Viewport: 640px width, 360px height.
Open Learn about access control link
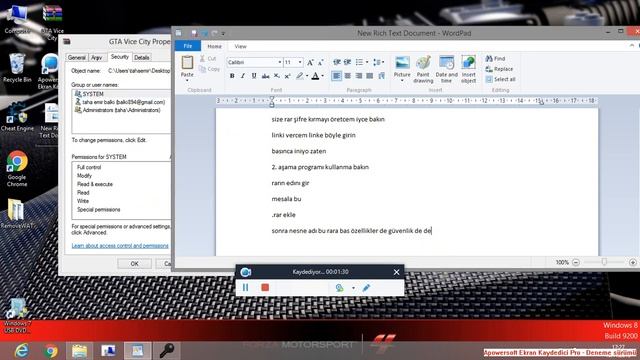(x=120, y=246)
